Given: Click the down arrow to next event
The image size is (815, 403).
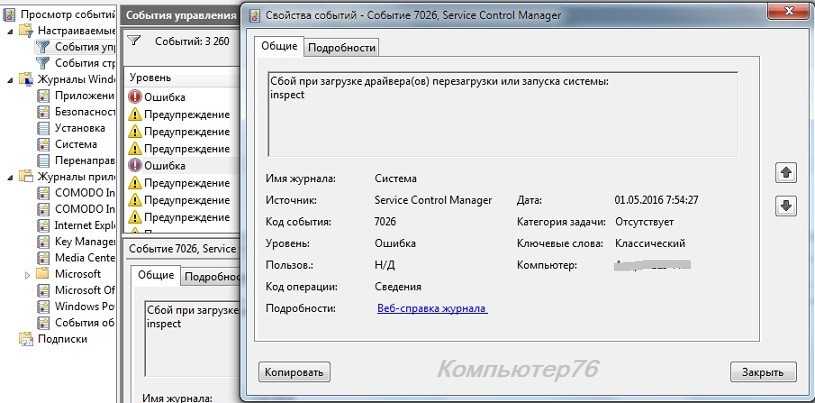Looking at the screenshot, I should (786, 205).
